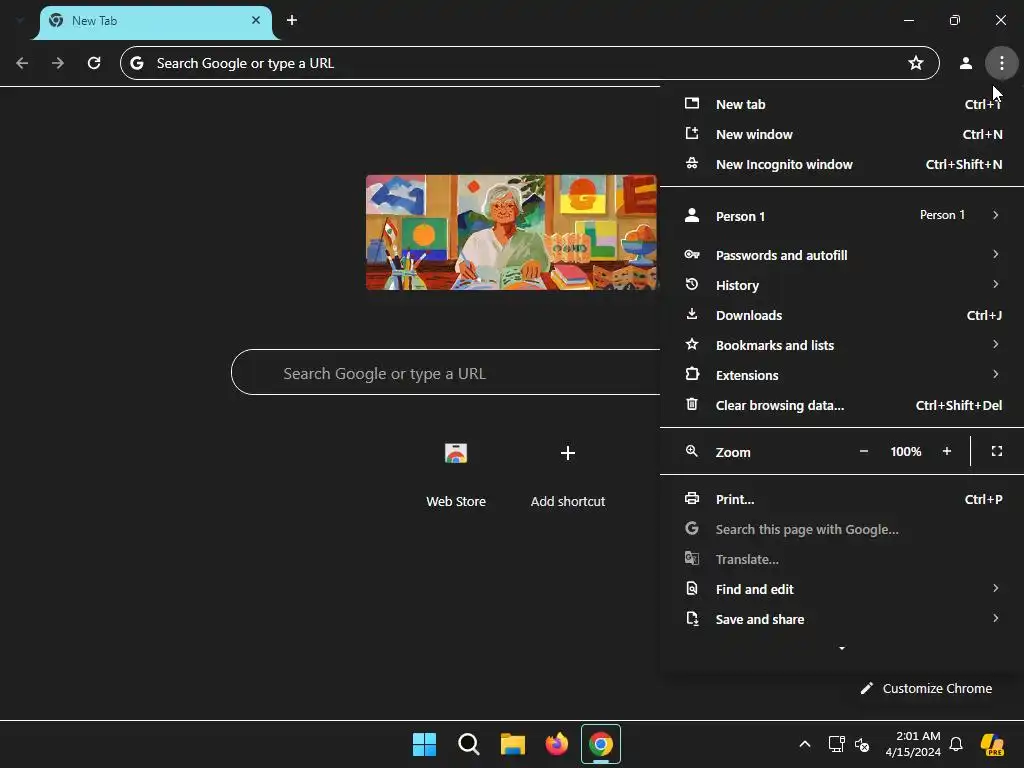Click the network tray icon
The image size is (1024, 768).
pyautogui.click(x=837, y=744)
